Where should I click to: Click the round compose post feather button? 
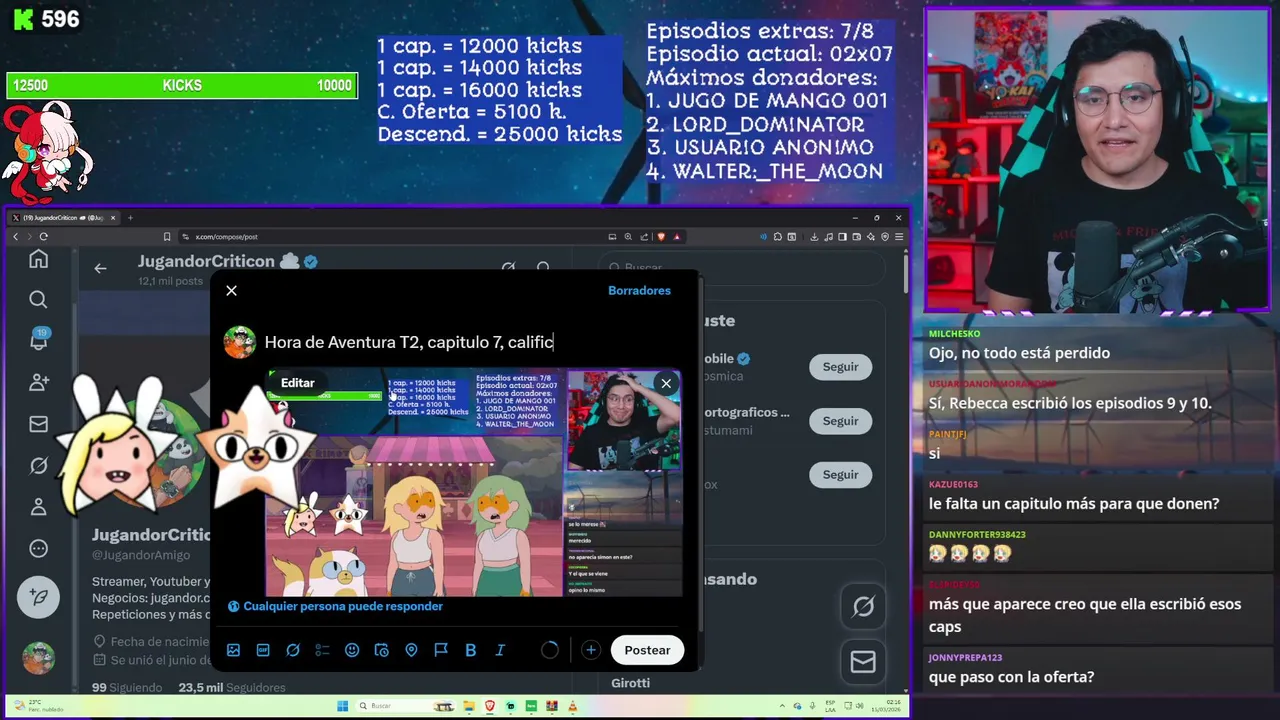pyautogui.click(x=38, y=597)
